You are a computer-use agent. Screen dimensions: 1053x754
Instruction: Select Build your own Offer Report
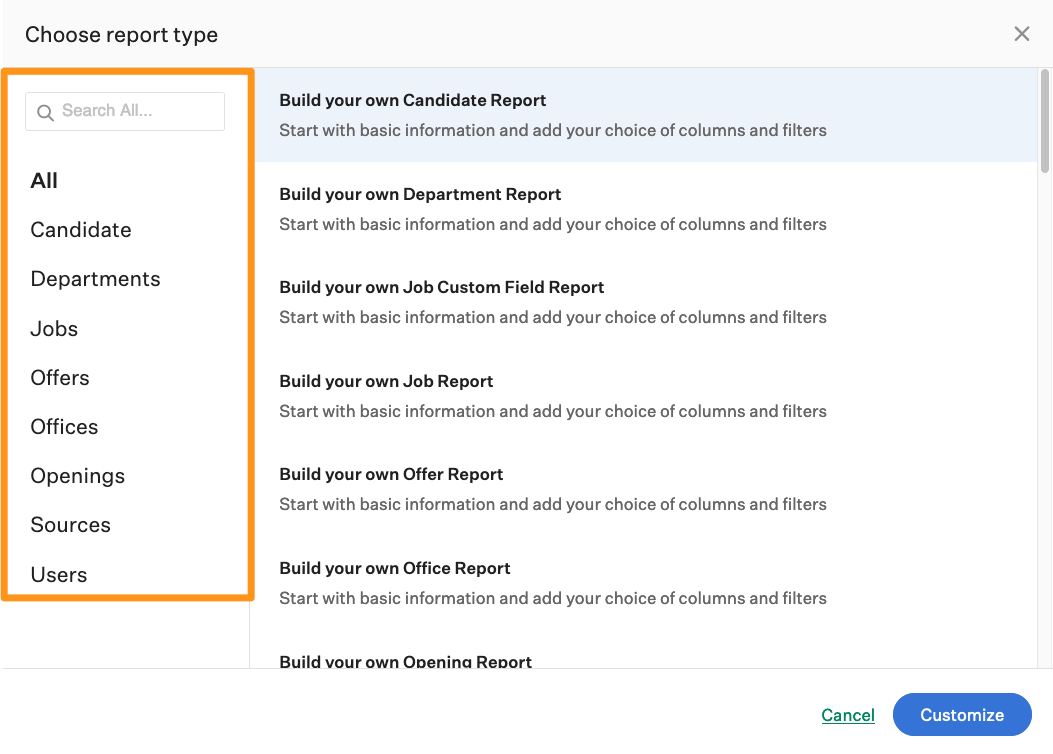tap(646, 489)
